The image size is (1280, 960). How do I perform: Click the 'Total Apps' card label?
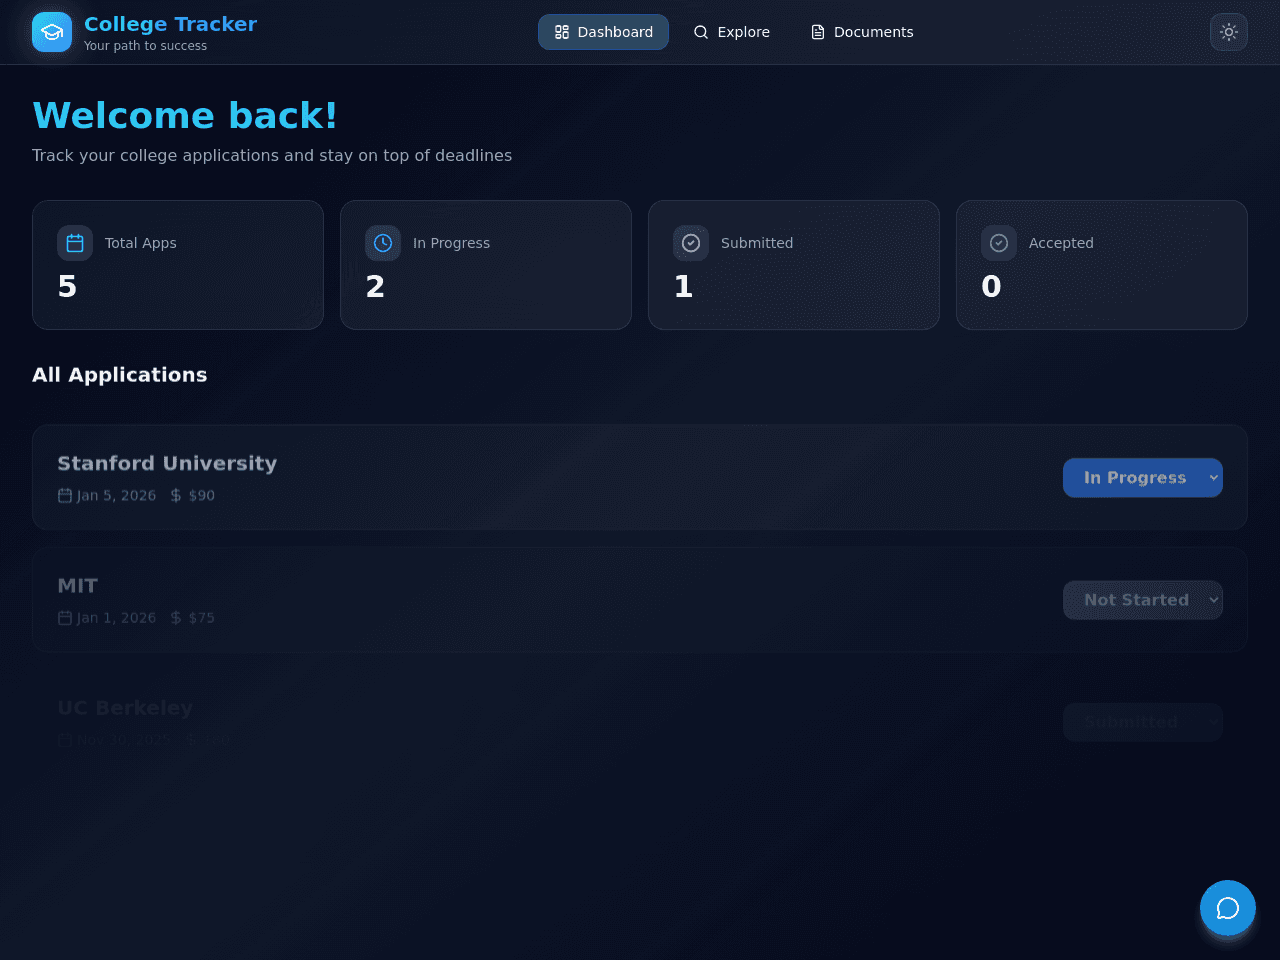(x=141, y=243)
